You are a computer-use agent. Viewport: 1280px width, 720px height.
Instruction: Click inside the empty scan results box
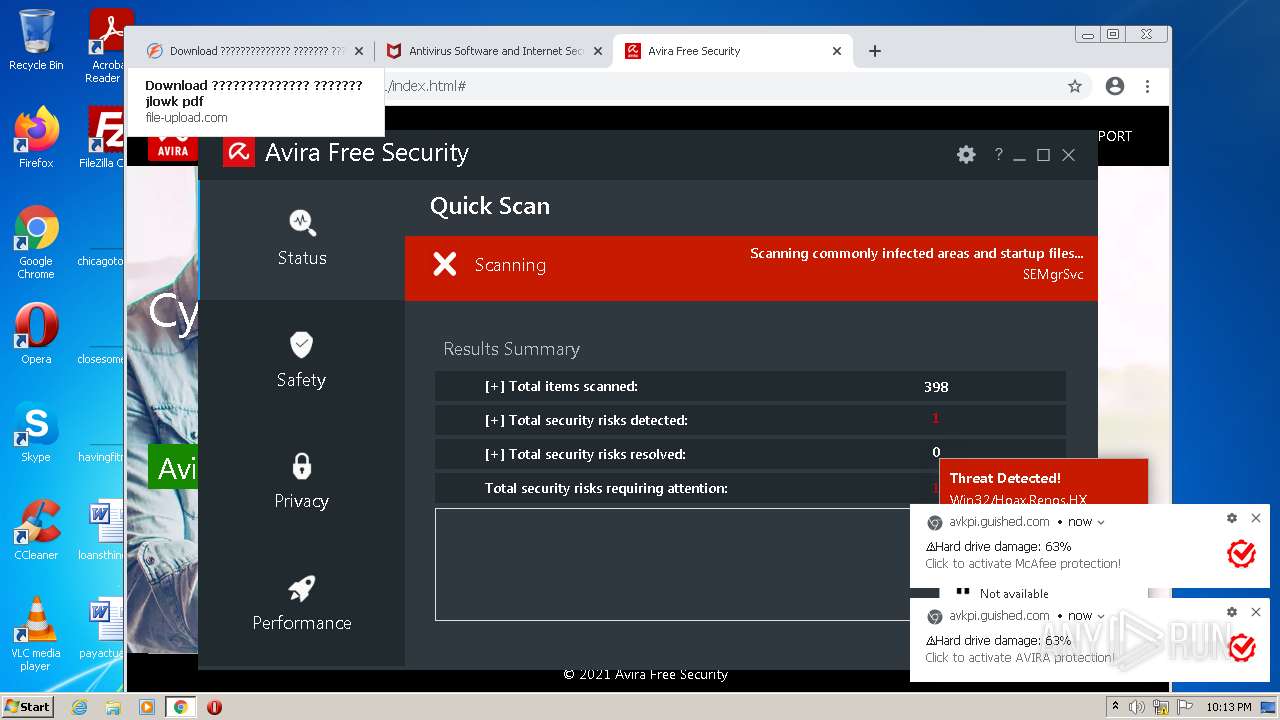(672, 564)
